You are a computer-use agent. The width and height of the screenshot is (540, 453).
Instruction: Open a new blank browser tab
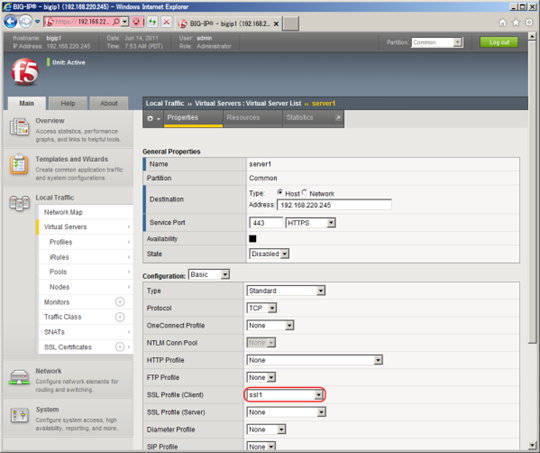point(291,23)
